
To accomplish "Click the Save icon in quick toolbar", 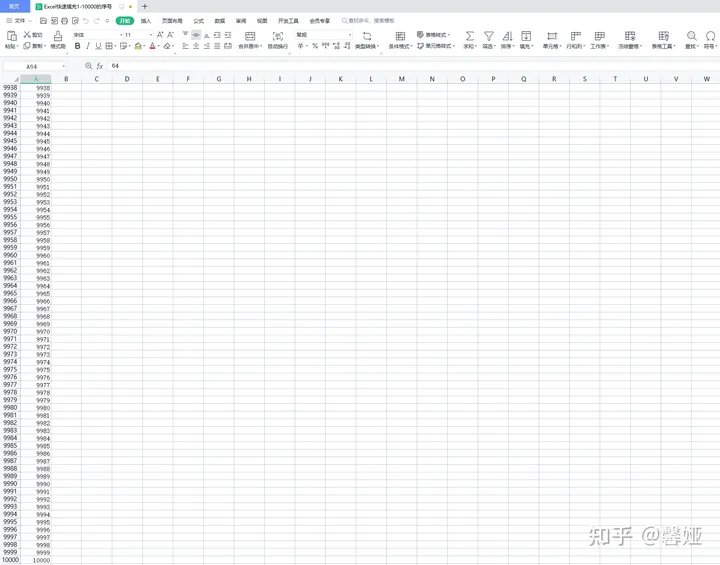I will [43, 21].
